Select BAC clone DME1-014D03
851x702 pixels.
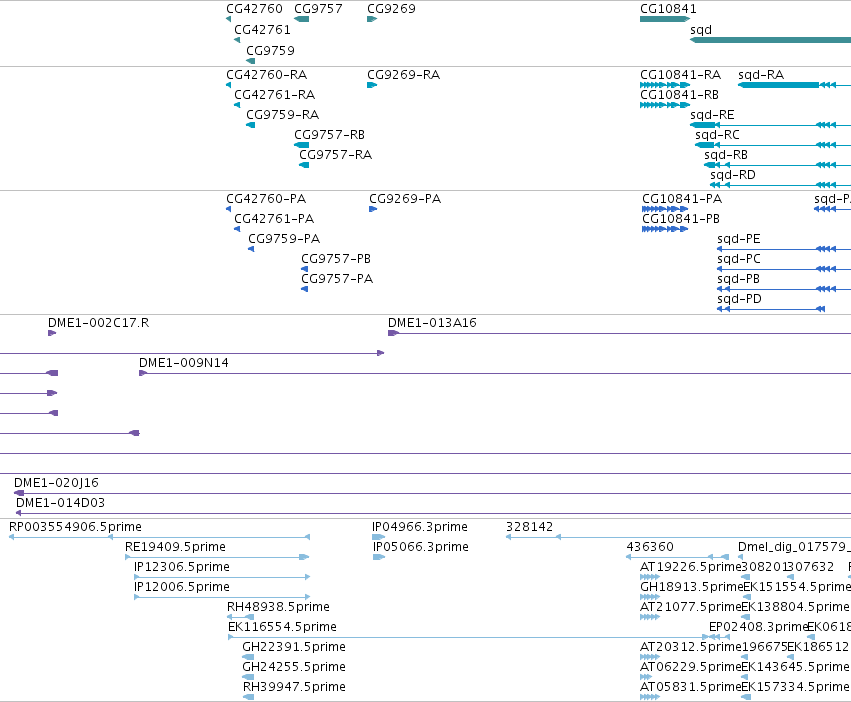60,503
